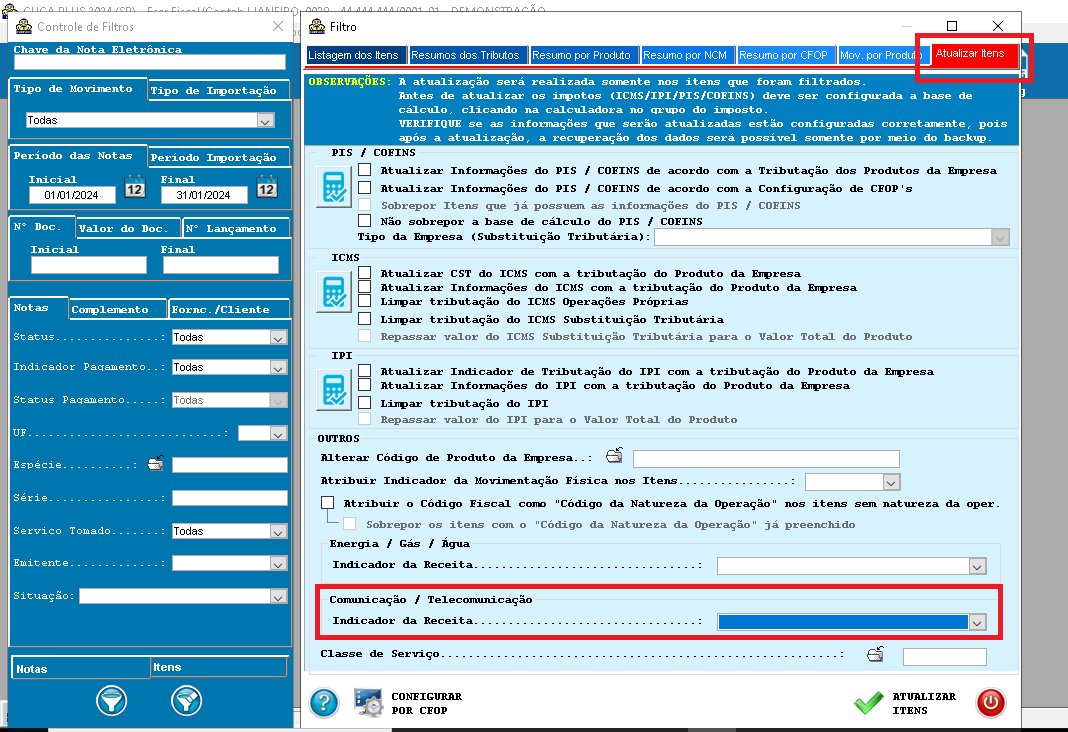The image size is (1068, 732).
Task: Open calendar for Final date
Action: pyautogui.click(x=267, y=187)
